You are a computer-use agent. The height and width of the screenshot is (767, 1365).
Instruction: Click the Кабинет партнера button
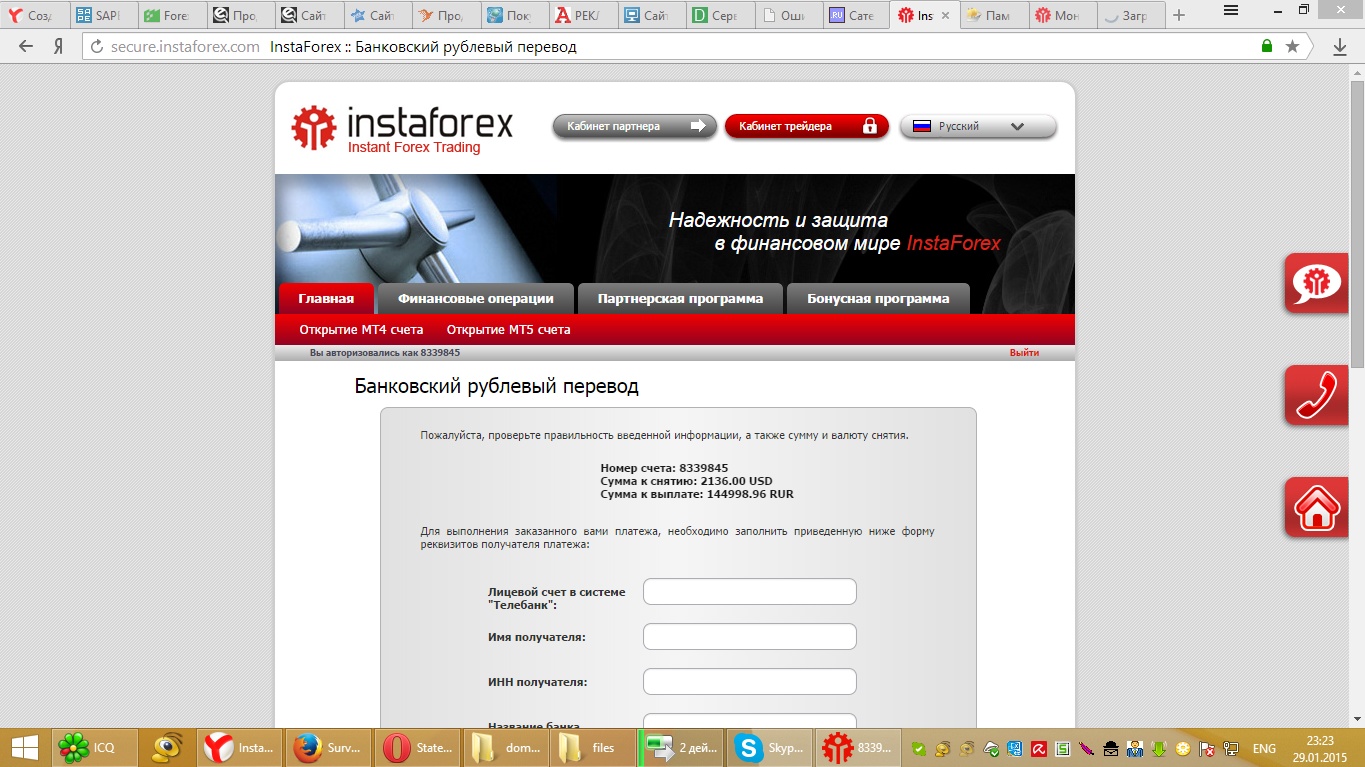pos(634,127)
